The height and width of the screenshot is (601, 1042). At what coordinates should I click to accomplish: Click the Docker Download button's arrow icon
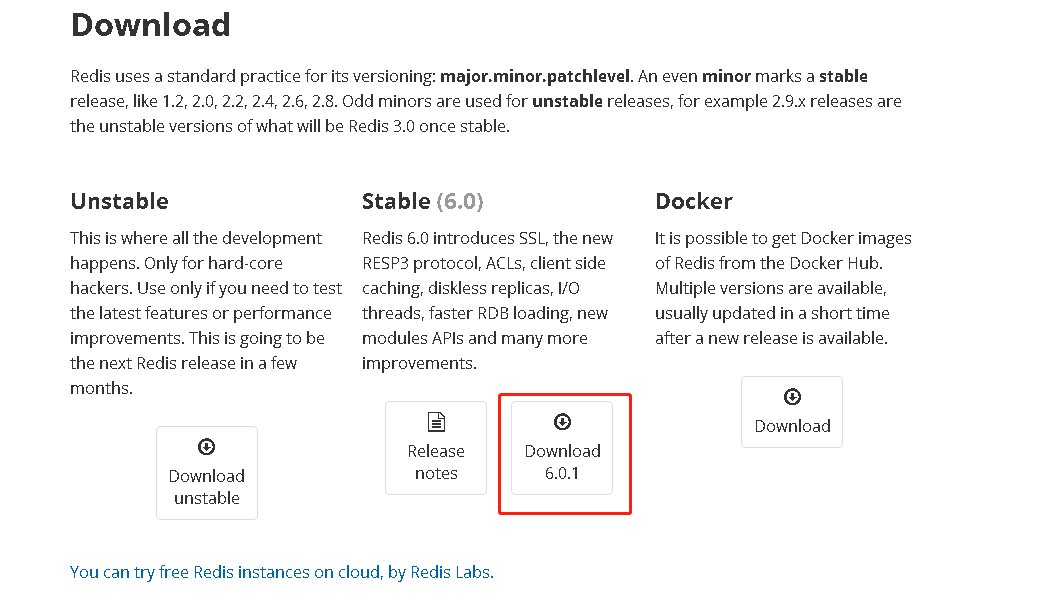(791, 397)
